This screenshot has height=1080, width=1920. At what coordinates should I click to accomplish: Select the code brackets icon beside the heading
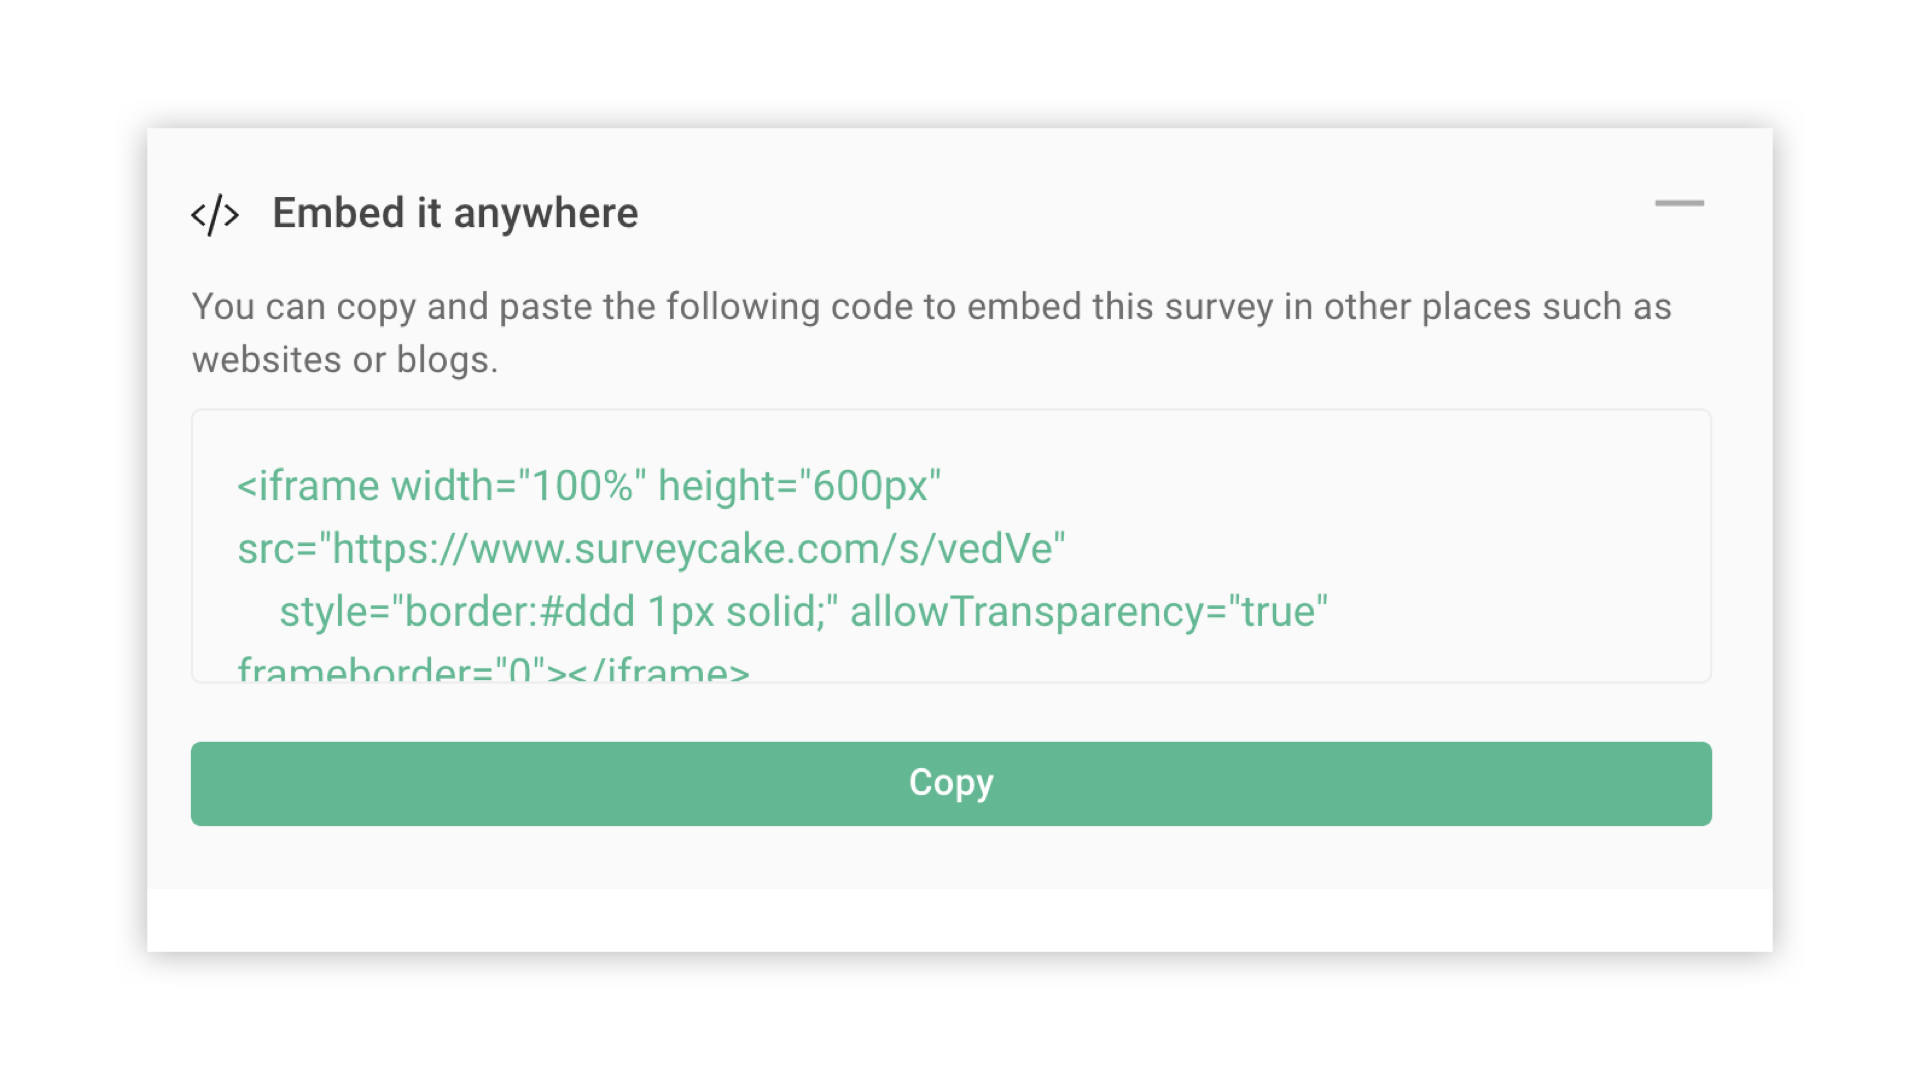pyautogui.click(x=216, y=212)
